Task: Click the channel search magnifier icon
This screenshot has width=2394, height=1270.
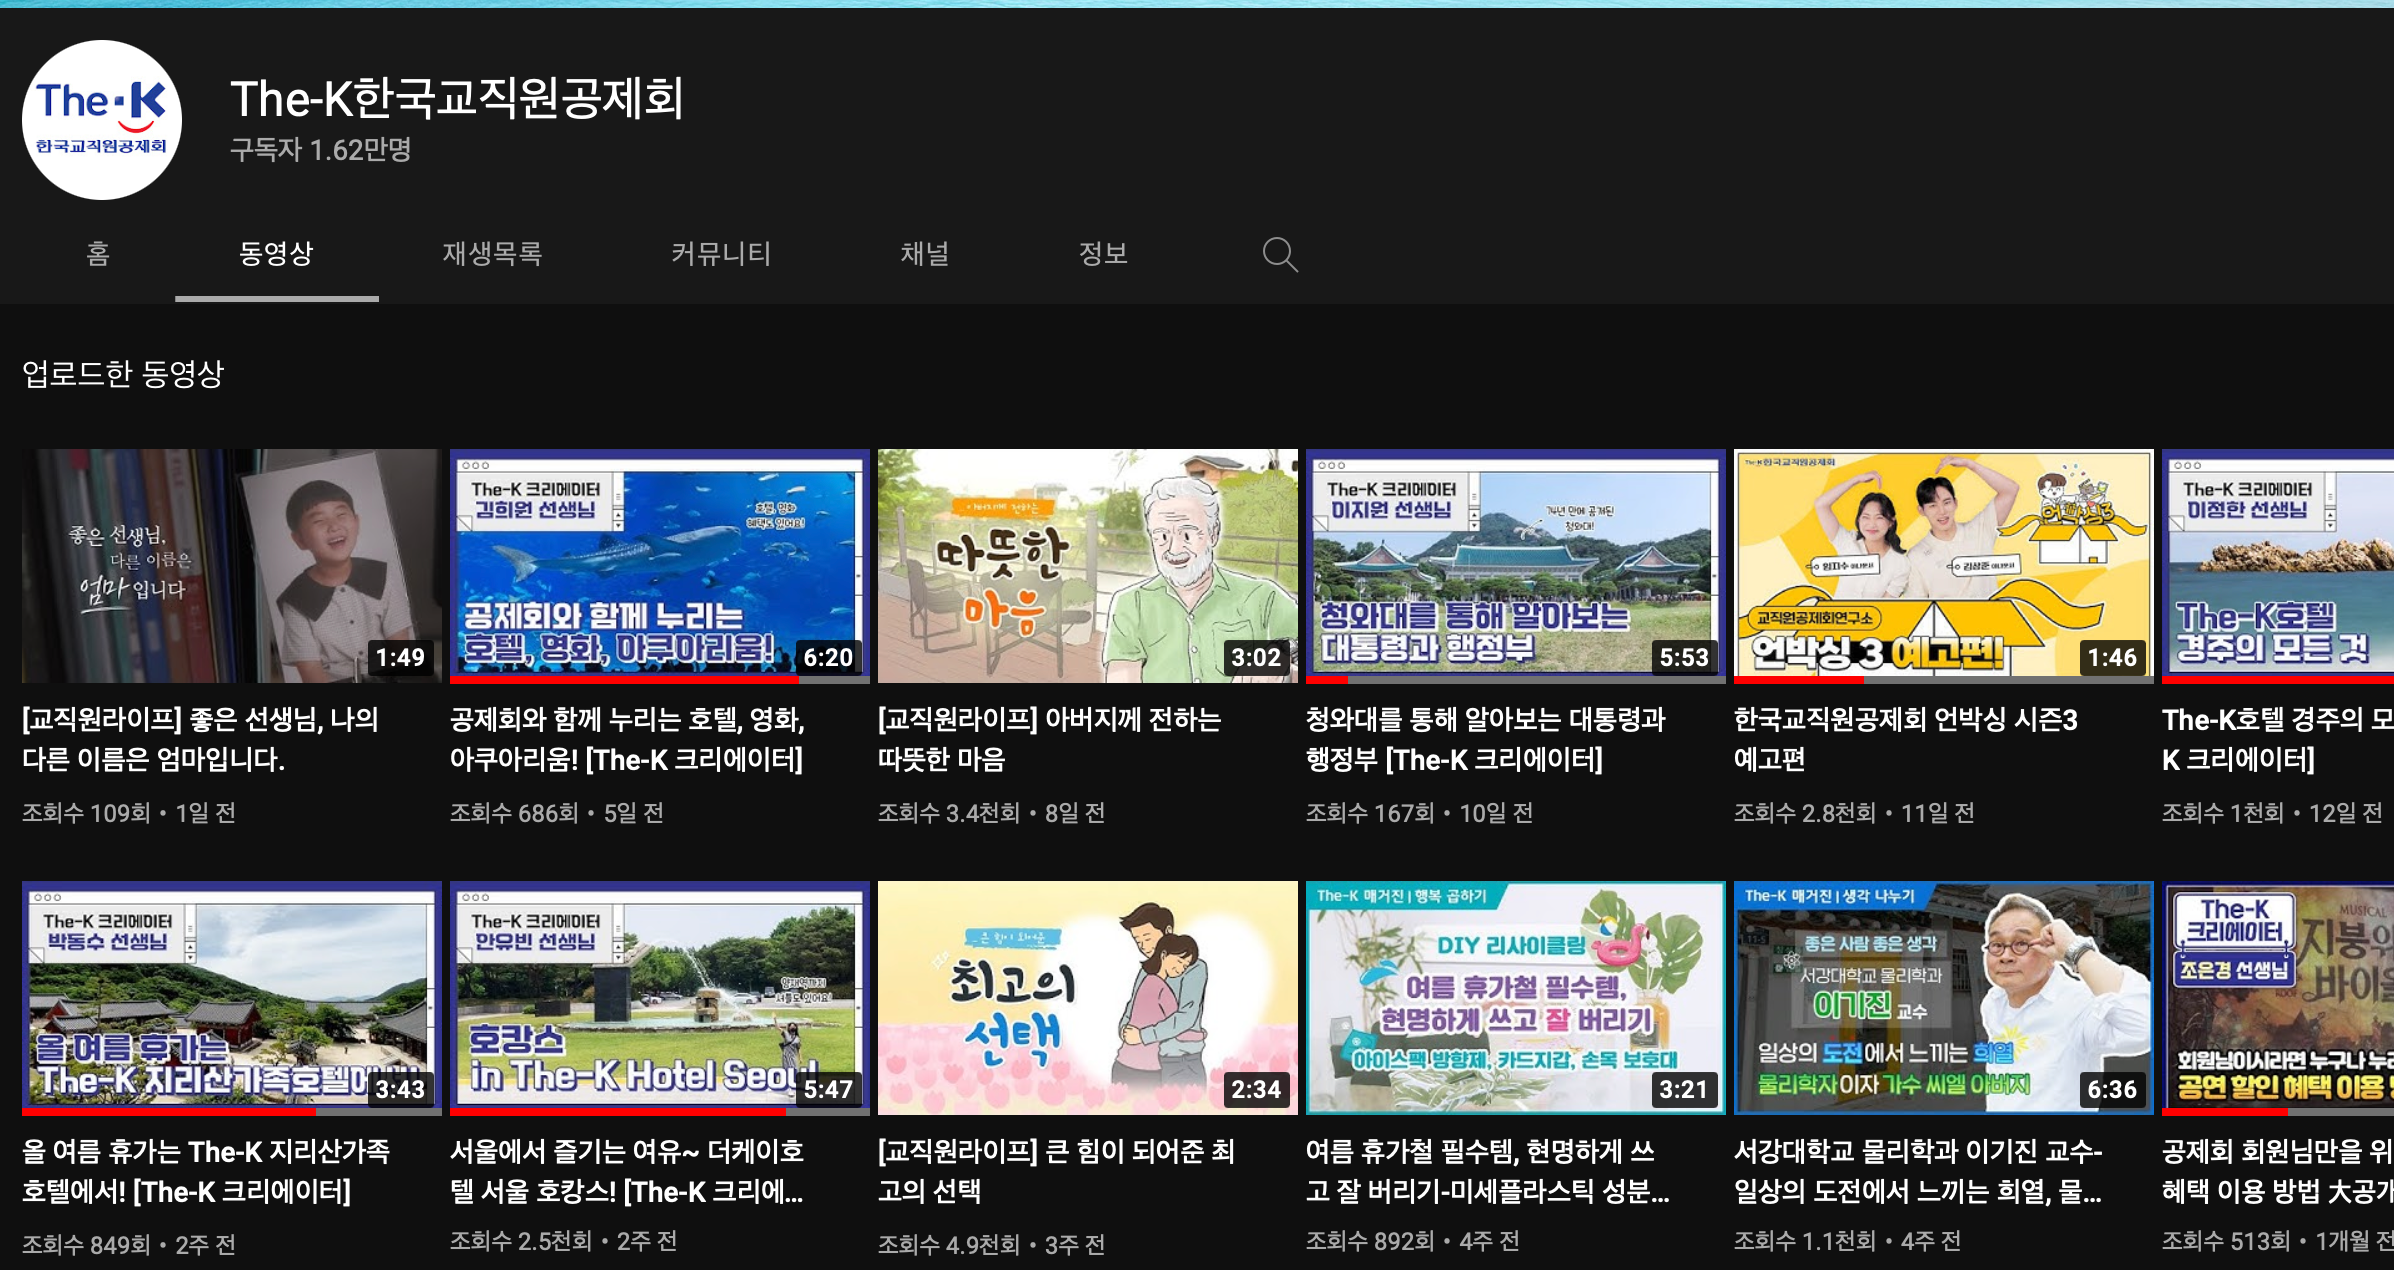Action: [1279, 254]
